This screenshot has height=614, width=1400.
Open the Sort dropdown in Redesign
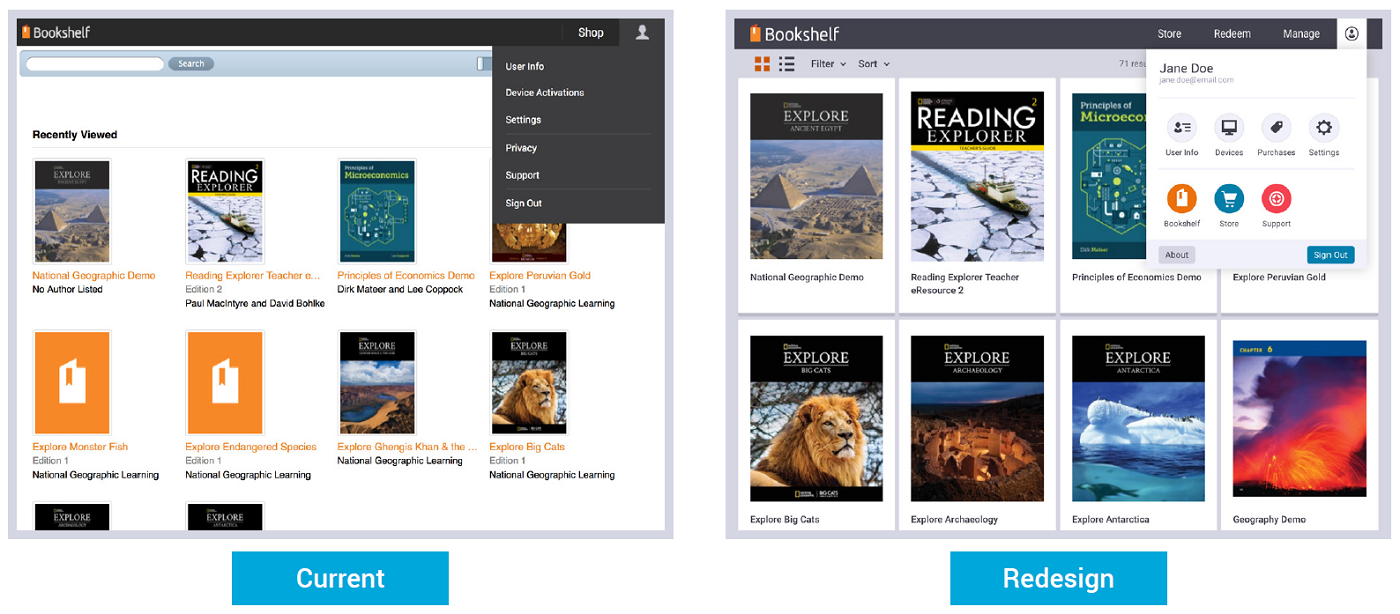(873, 64)
